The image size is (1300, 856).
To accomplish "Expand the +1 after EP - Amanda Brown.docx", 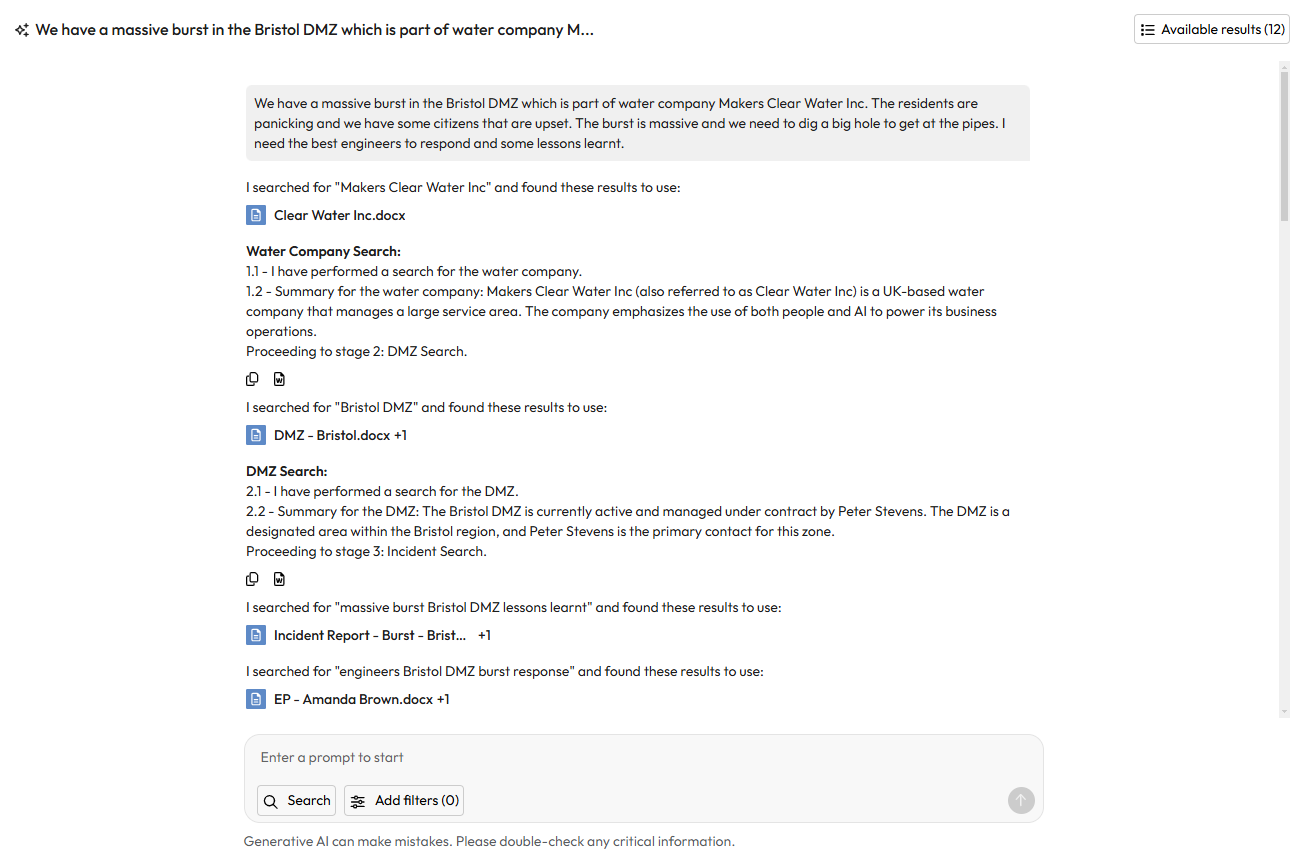I will [x=443, y=699].
